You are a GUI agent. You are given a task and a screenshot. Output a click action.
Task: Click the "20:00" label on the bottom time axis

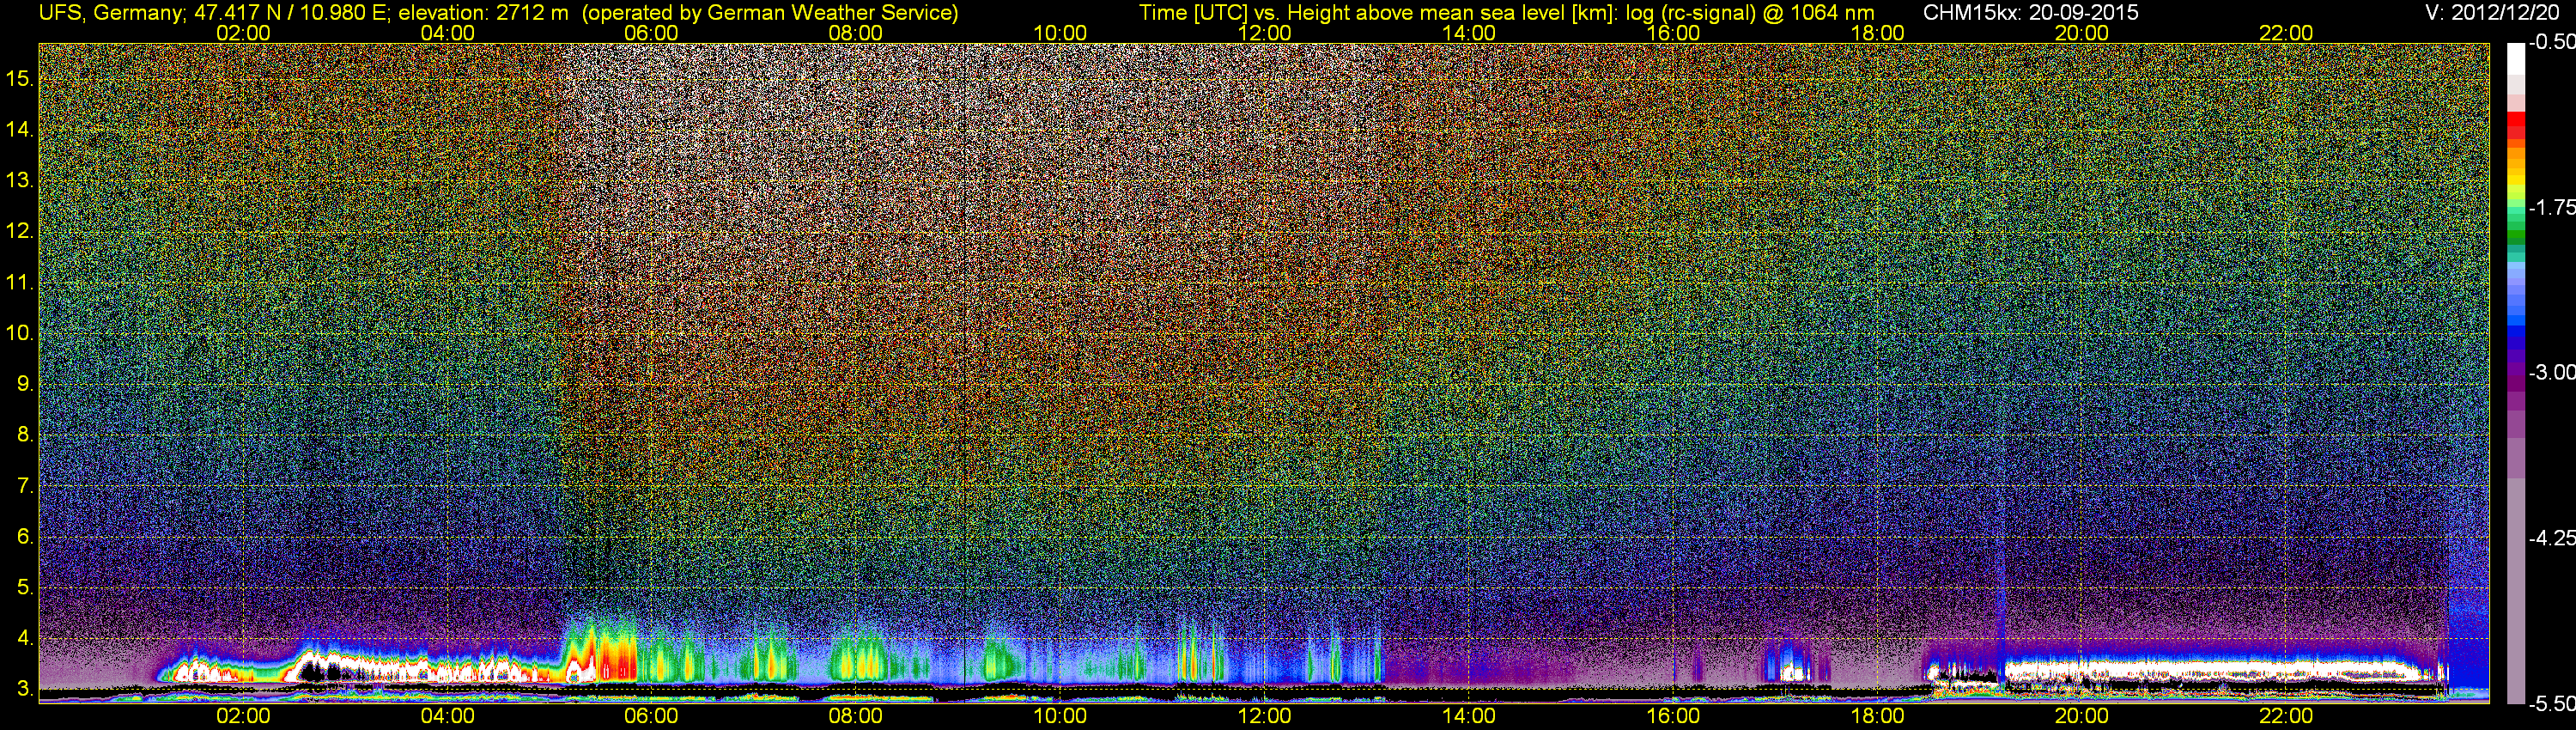[x=2082, y=716]
